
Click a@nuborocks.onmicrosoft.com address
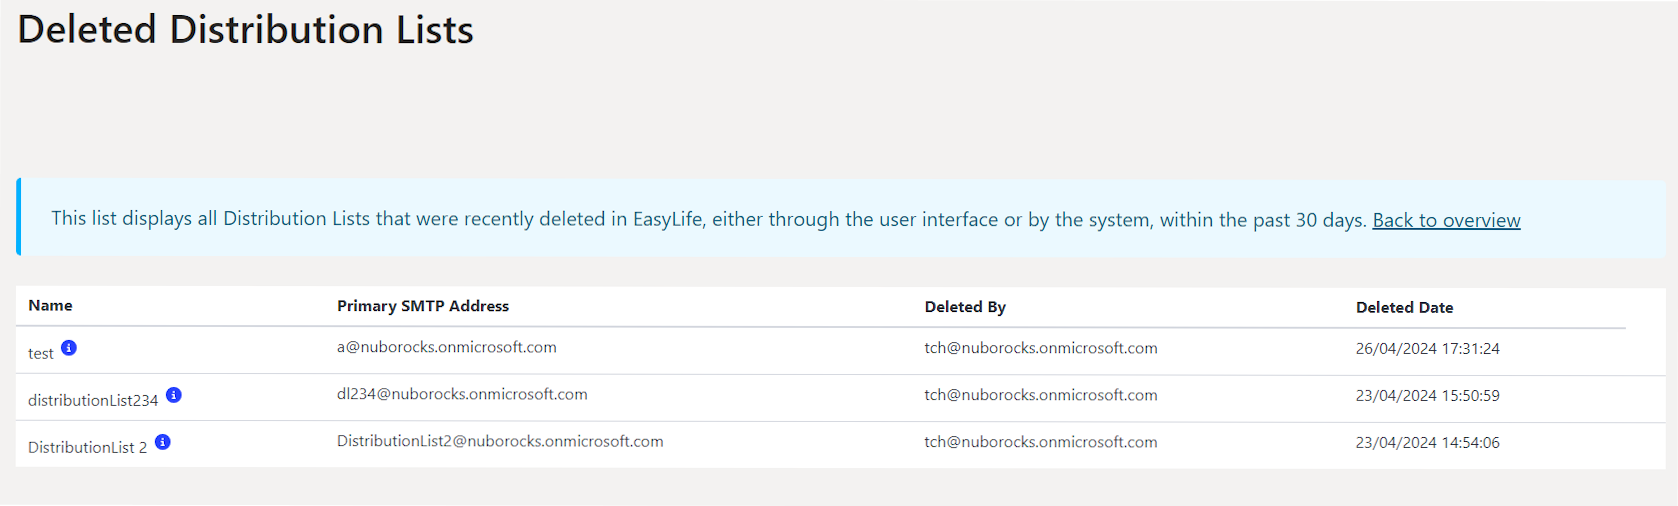click(447, 347)
